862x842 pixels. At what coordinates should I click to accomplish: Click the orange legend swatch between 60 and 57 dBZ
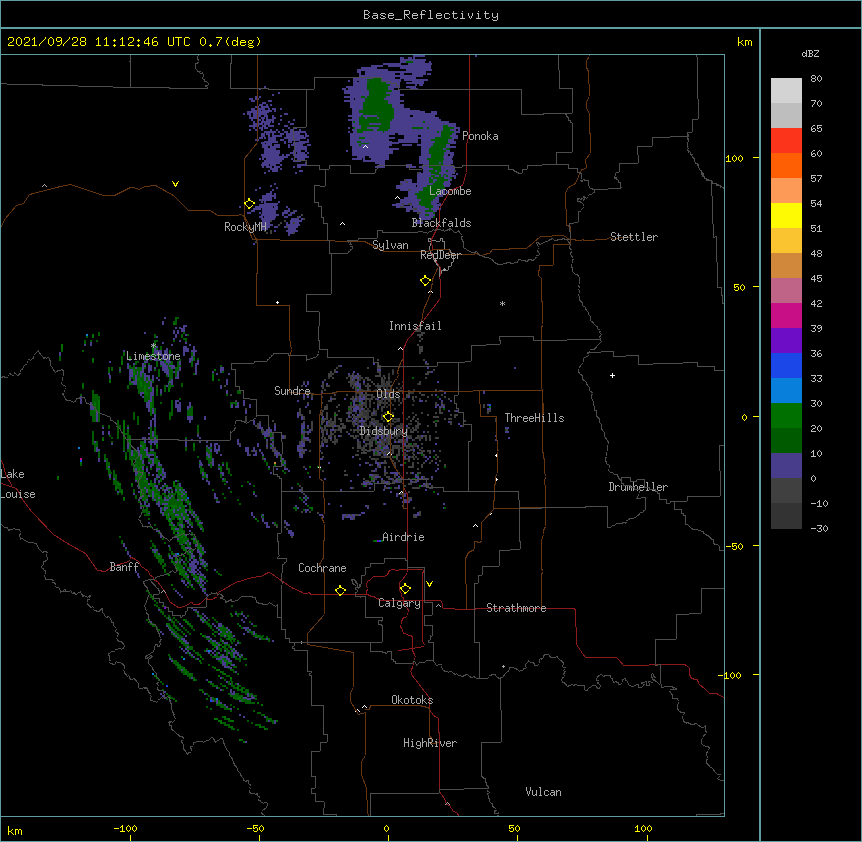[x=786, y=165]
